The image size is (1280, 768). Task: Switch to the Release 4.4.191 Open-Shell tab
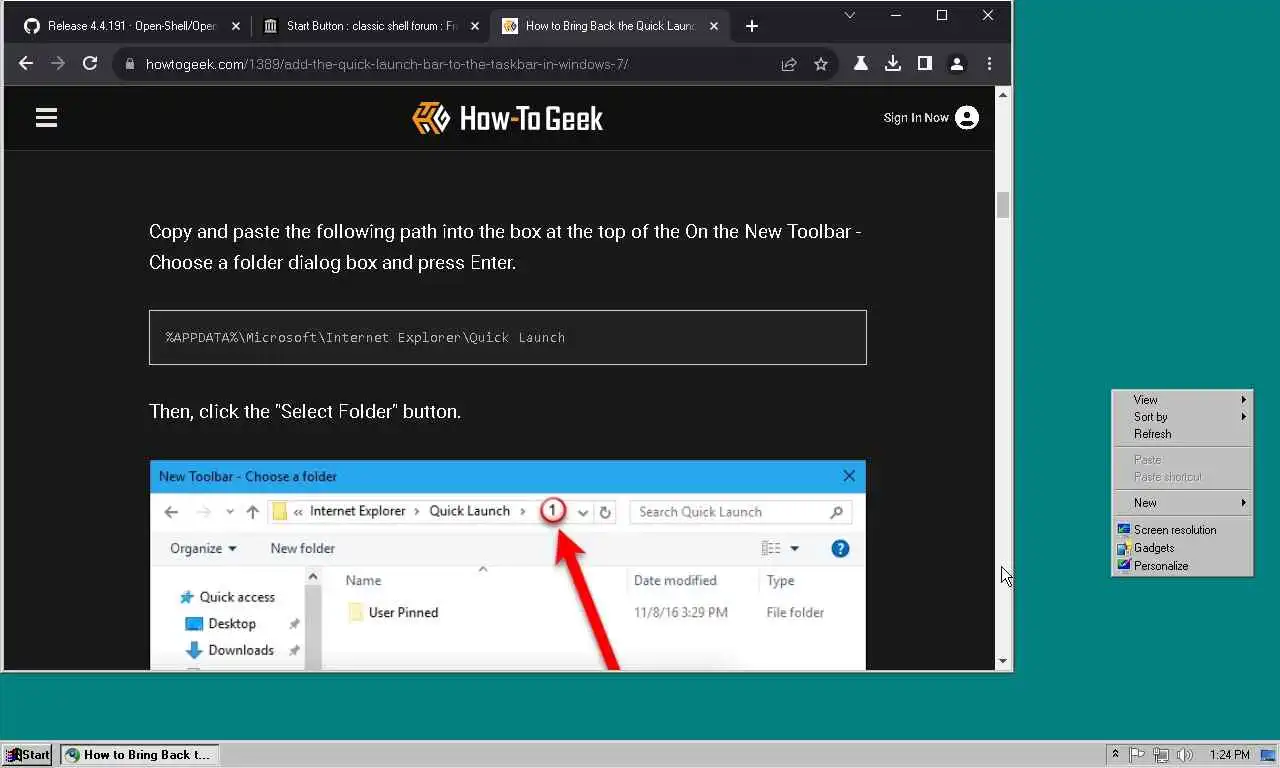pos(131,26)
